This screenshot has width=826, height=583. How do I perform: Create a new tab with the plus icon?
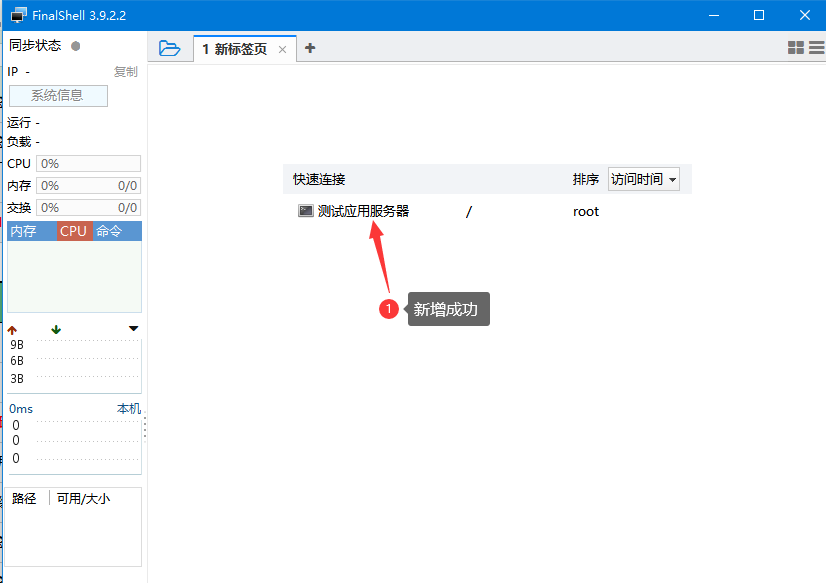coord(310,47)
